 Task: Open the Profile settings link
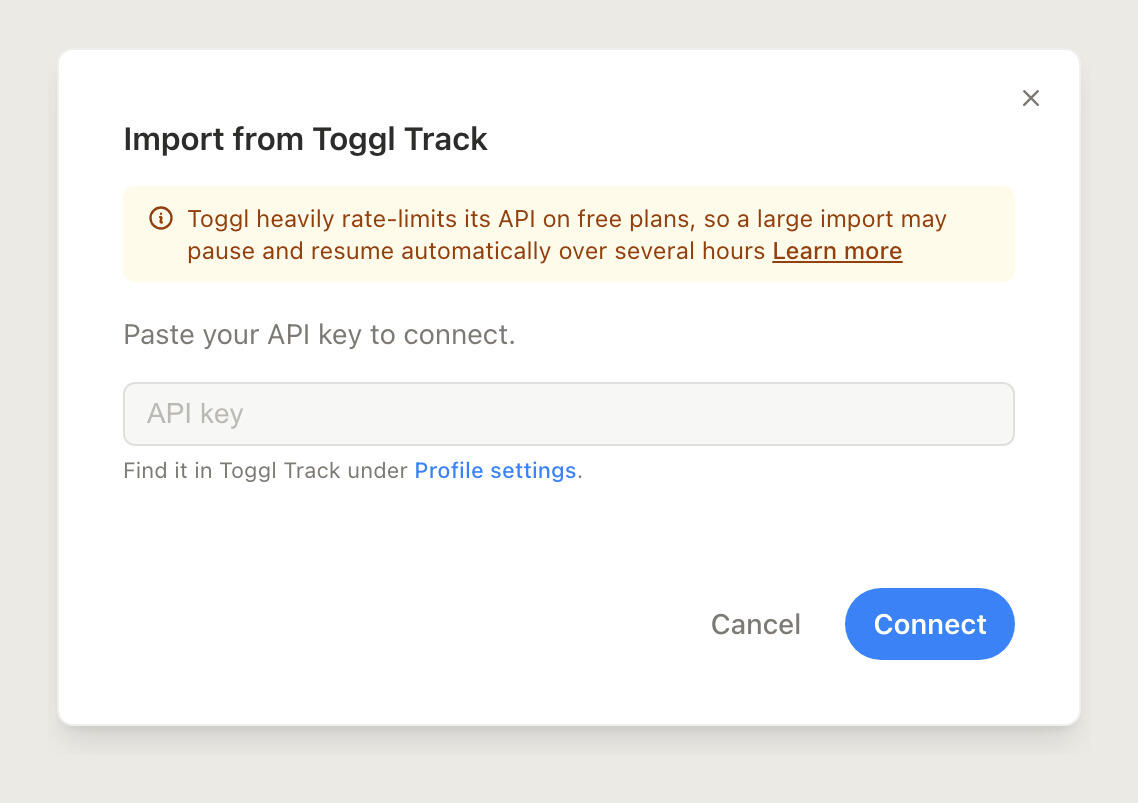click(x=495, y=470)
